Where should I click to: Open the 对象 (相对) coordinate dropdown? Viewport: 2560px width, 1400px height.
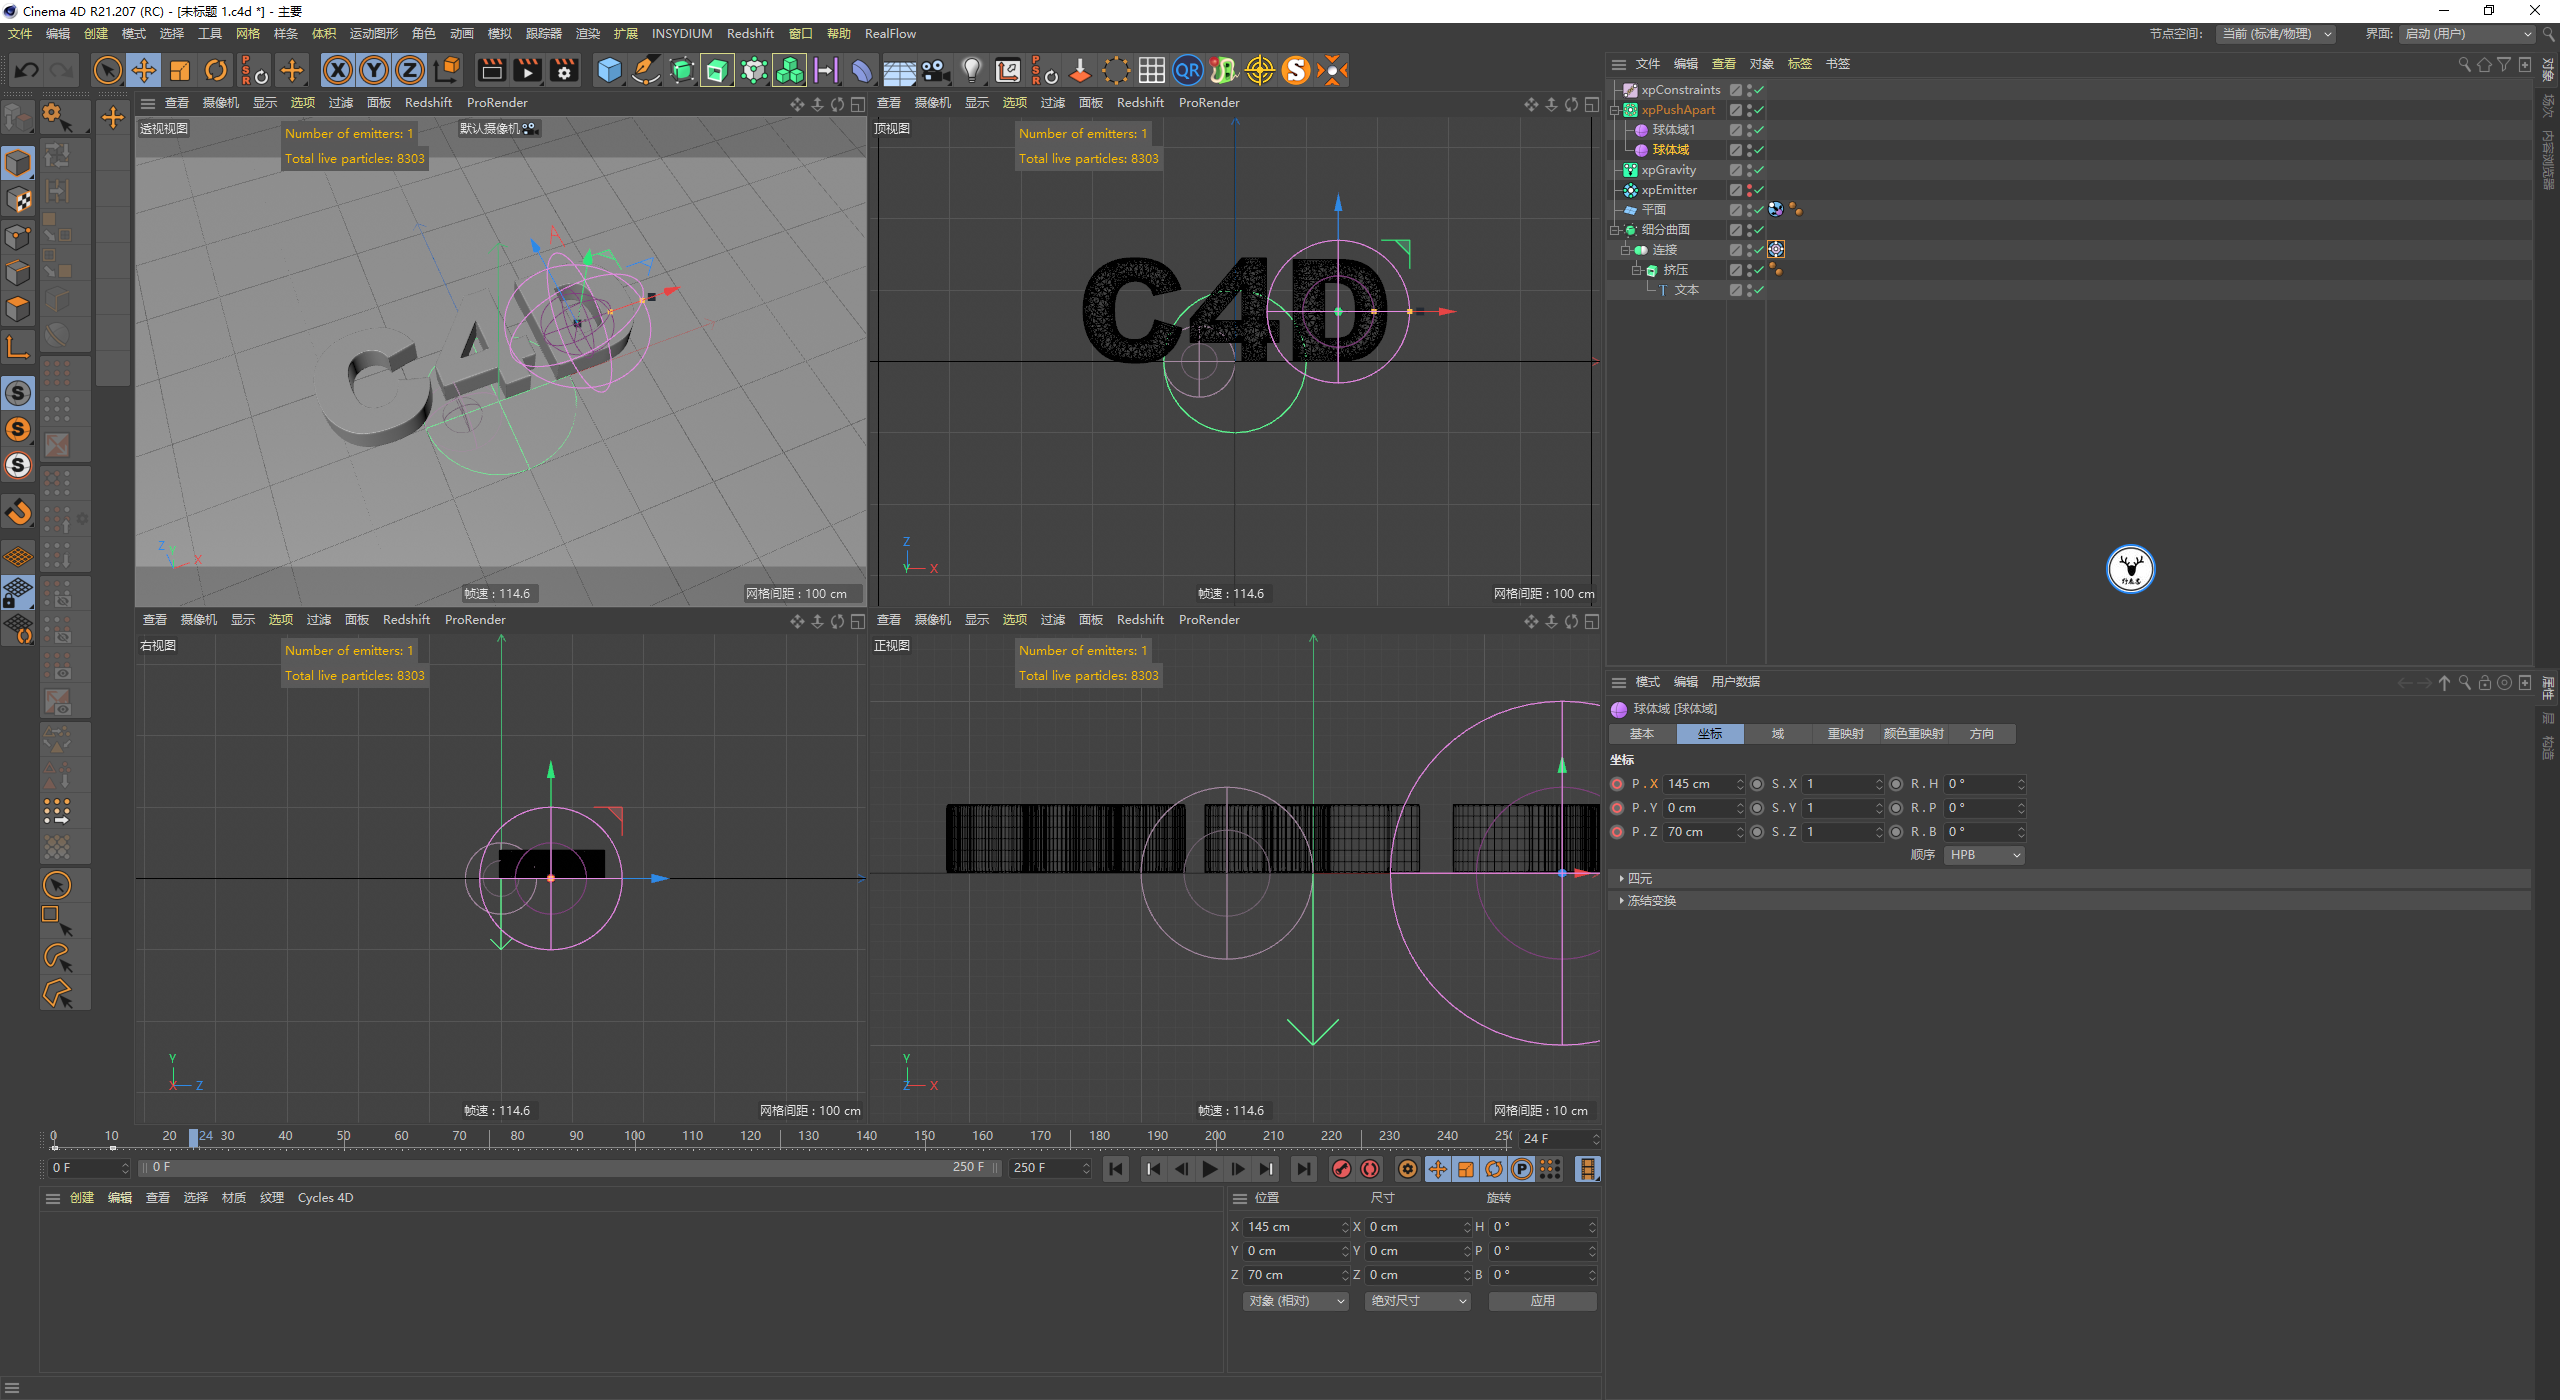pyautogui.click(x=1295, y=1301)
